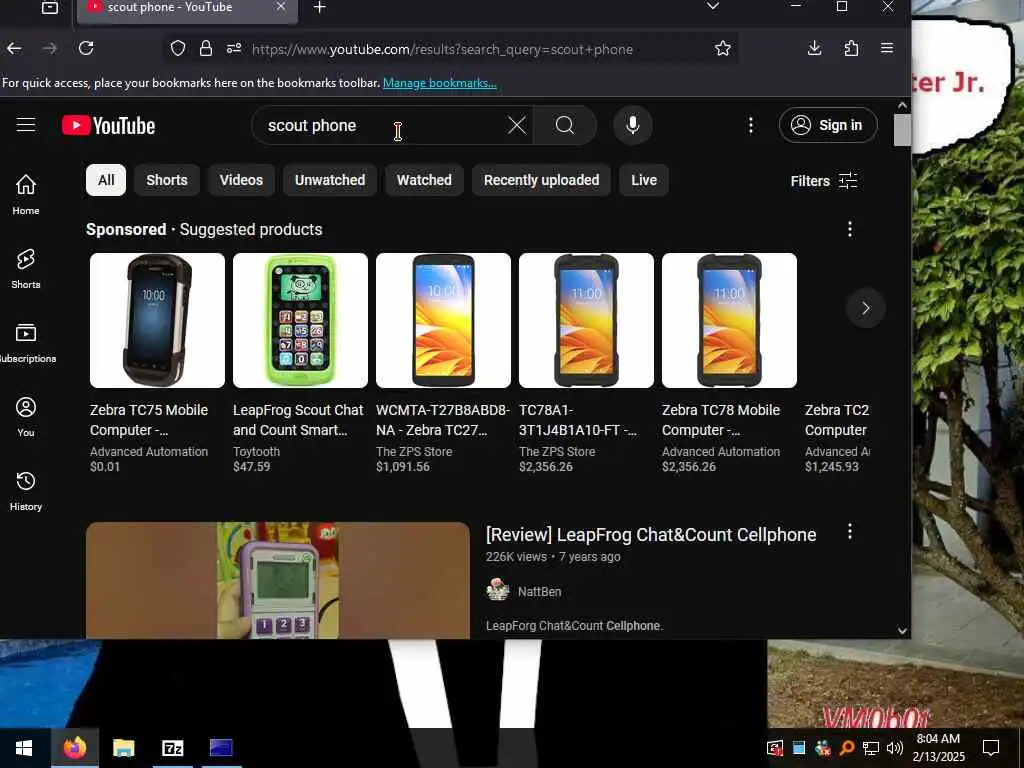Open Firefox extensions puzzle icon
Image resolution: width=1024 pixels, height=768 pixels.
click(851, 48)
